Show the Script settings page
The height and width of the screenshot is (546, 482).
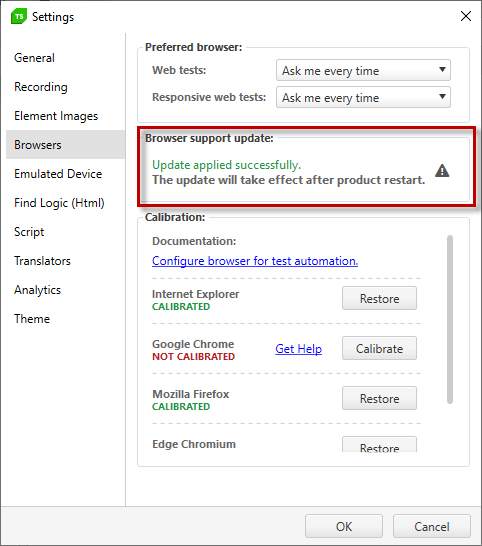pyautogui.click(x=29, y=232)
